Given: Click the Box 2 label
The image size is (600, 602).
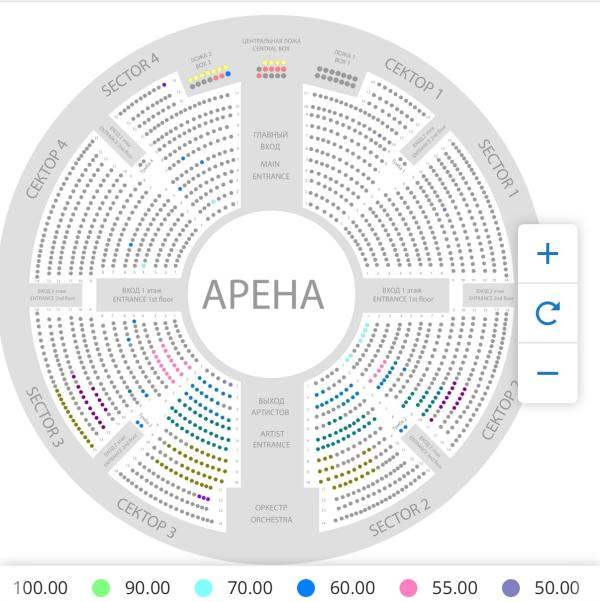Looking at the screenshot, I should 203,58.
